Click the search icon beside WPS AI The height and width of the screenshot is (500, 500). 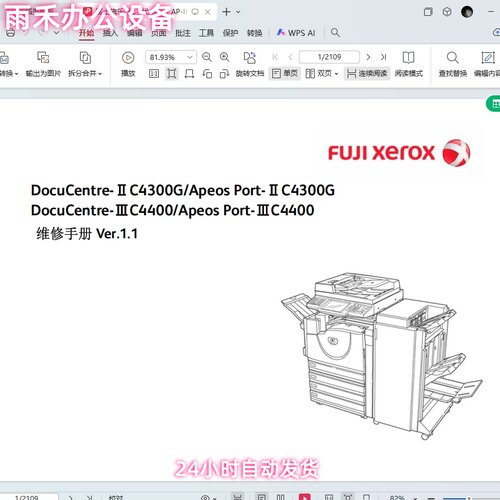335,33
